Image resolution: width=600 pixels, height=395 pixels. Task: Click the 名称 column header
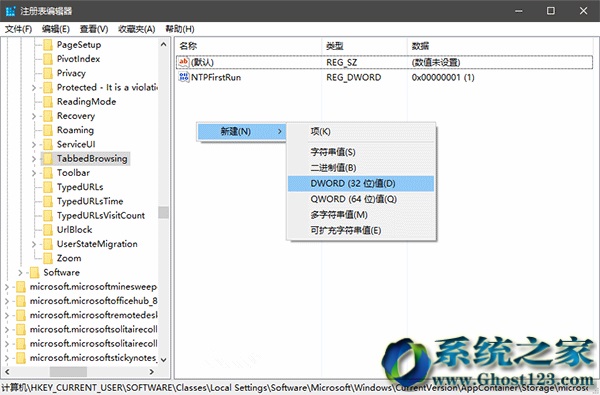(249, 46)
